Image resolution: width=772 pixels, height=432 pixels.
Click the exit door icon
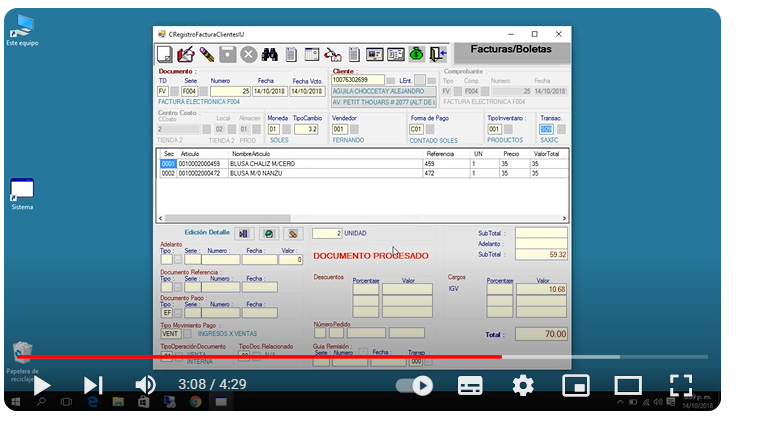point(438,54)
